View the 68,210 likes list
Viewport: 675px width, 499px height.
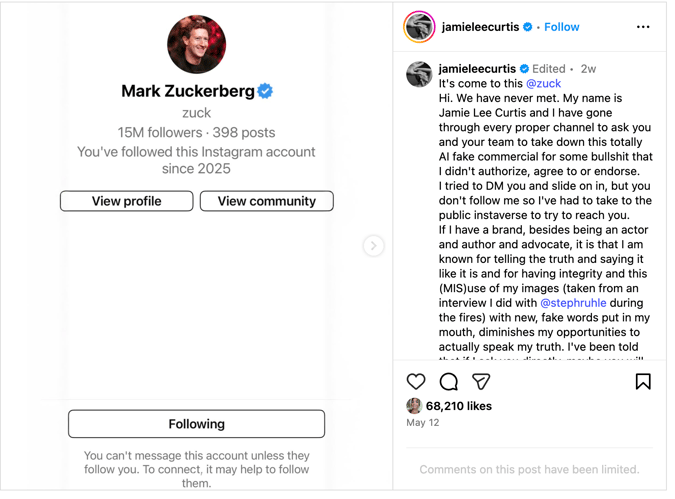[459, 406]
